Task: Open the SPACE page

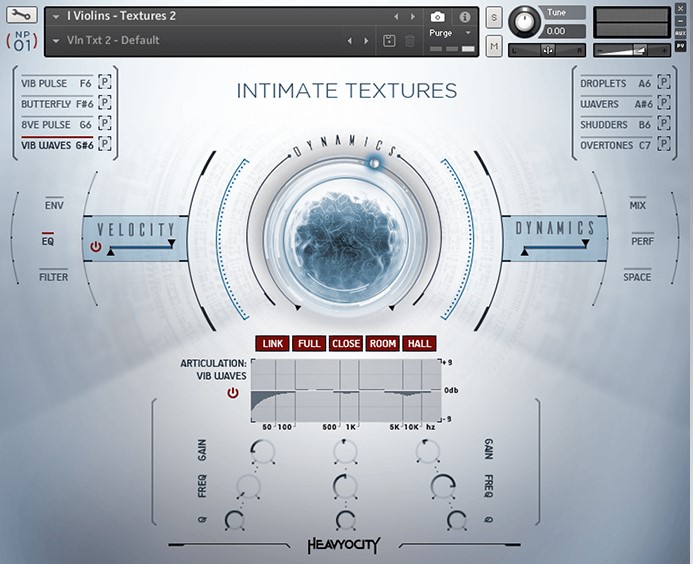Action: [x=637, y=277]
